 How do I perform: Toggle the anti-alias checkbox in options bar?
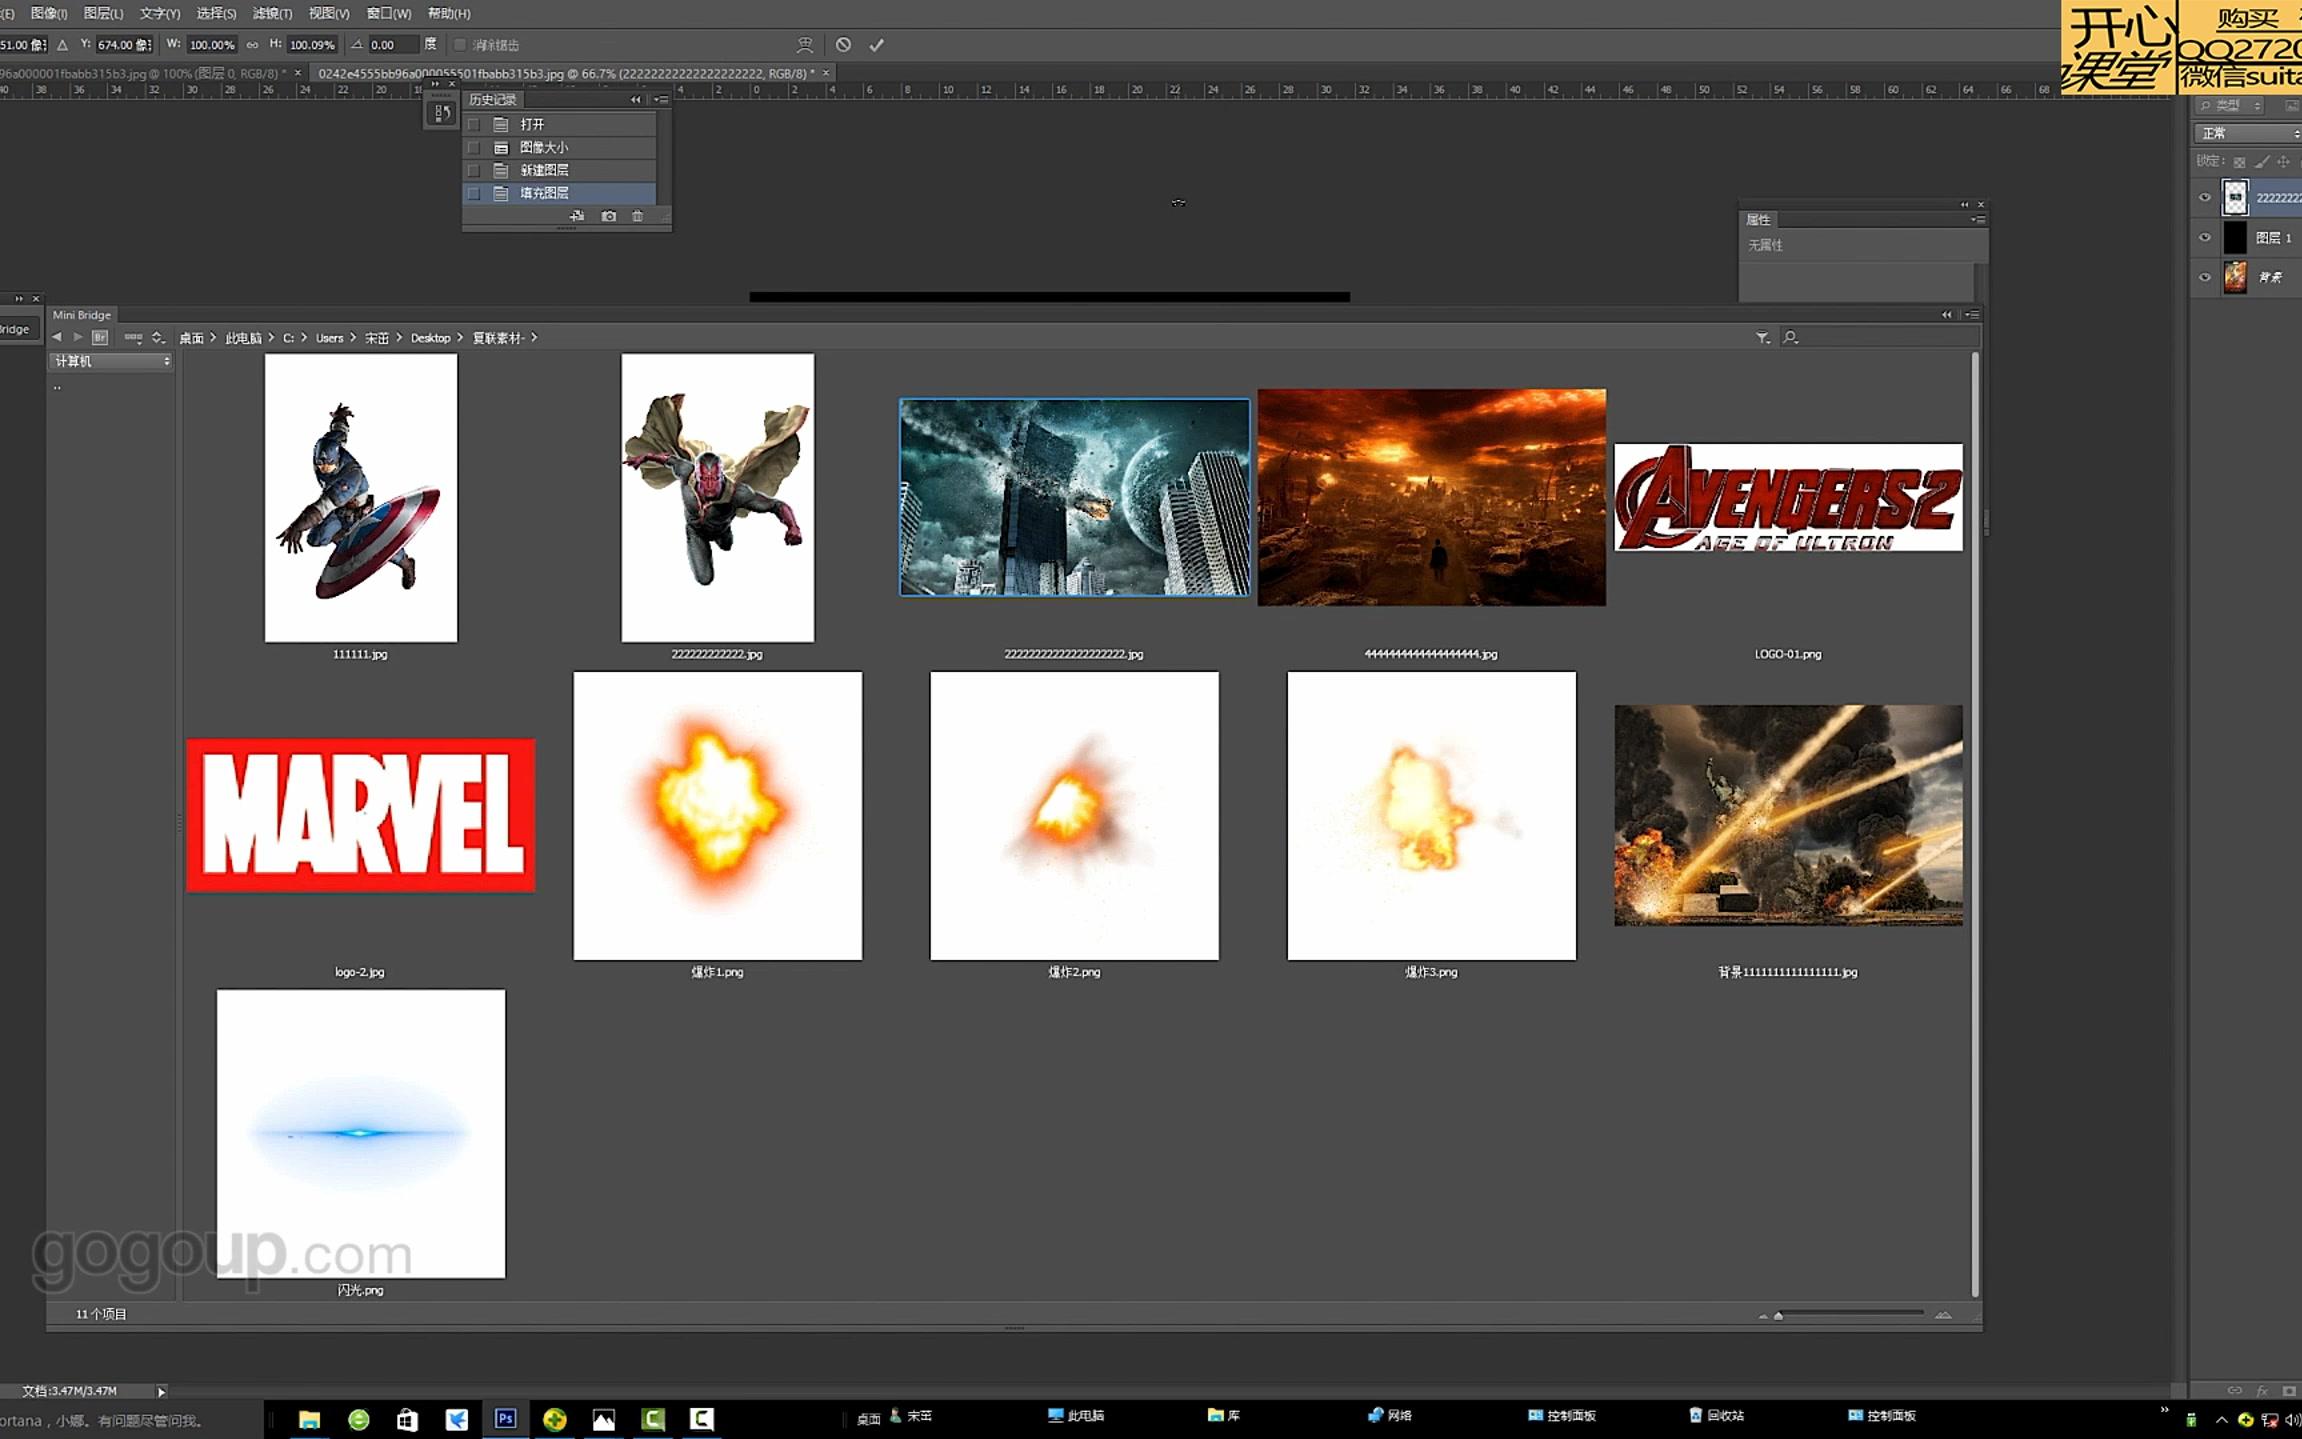coord(460,45)
